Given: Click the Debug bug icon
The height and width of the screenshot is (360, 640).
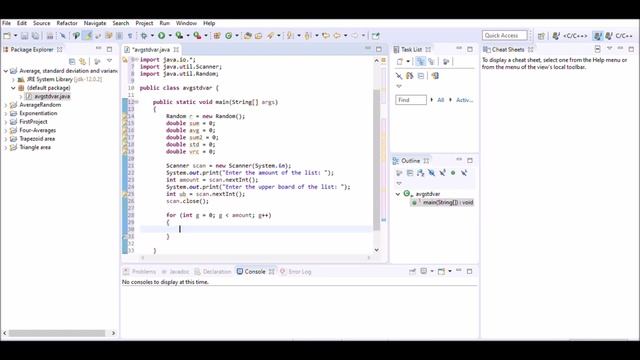Looking at the screenshot, I should (144, 36).
